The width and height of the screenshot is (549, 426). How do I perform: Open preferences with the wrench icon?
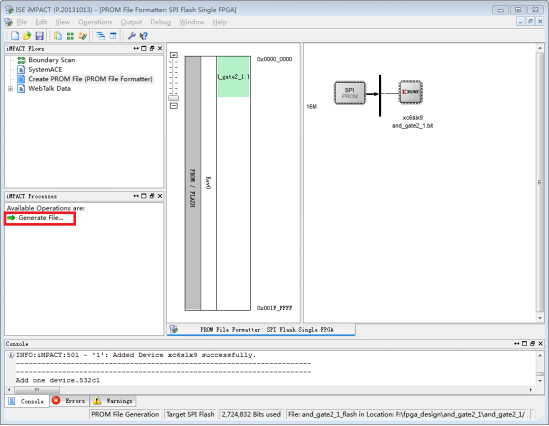(132, 36)
